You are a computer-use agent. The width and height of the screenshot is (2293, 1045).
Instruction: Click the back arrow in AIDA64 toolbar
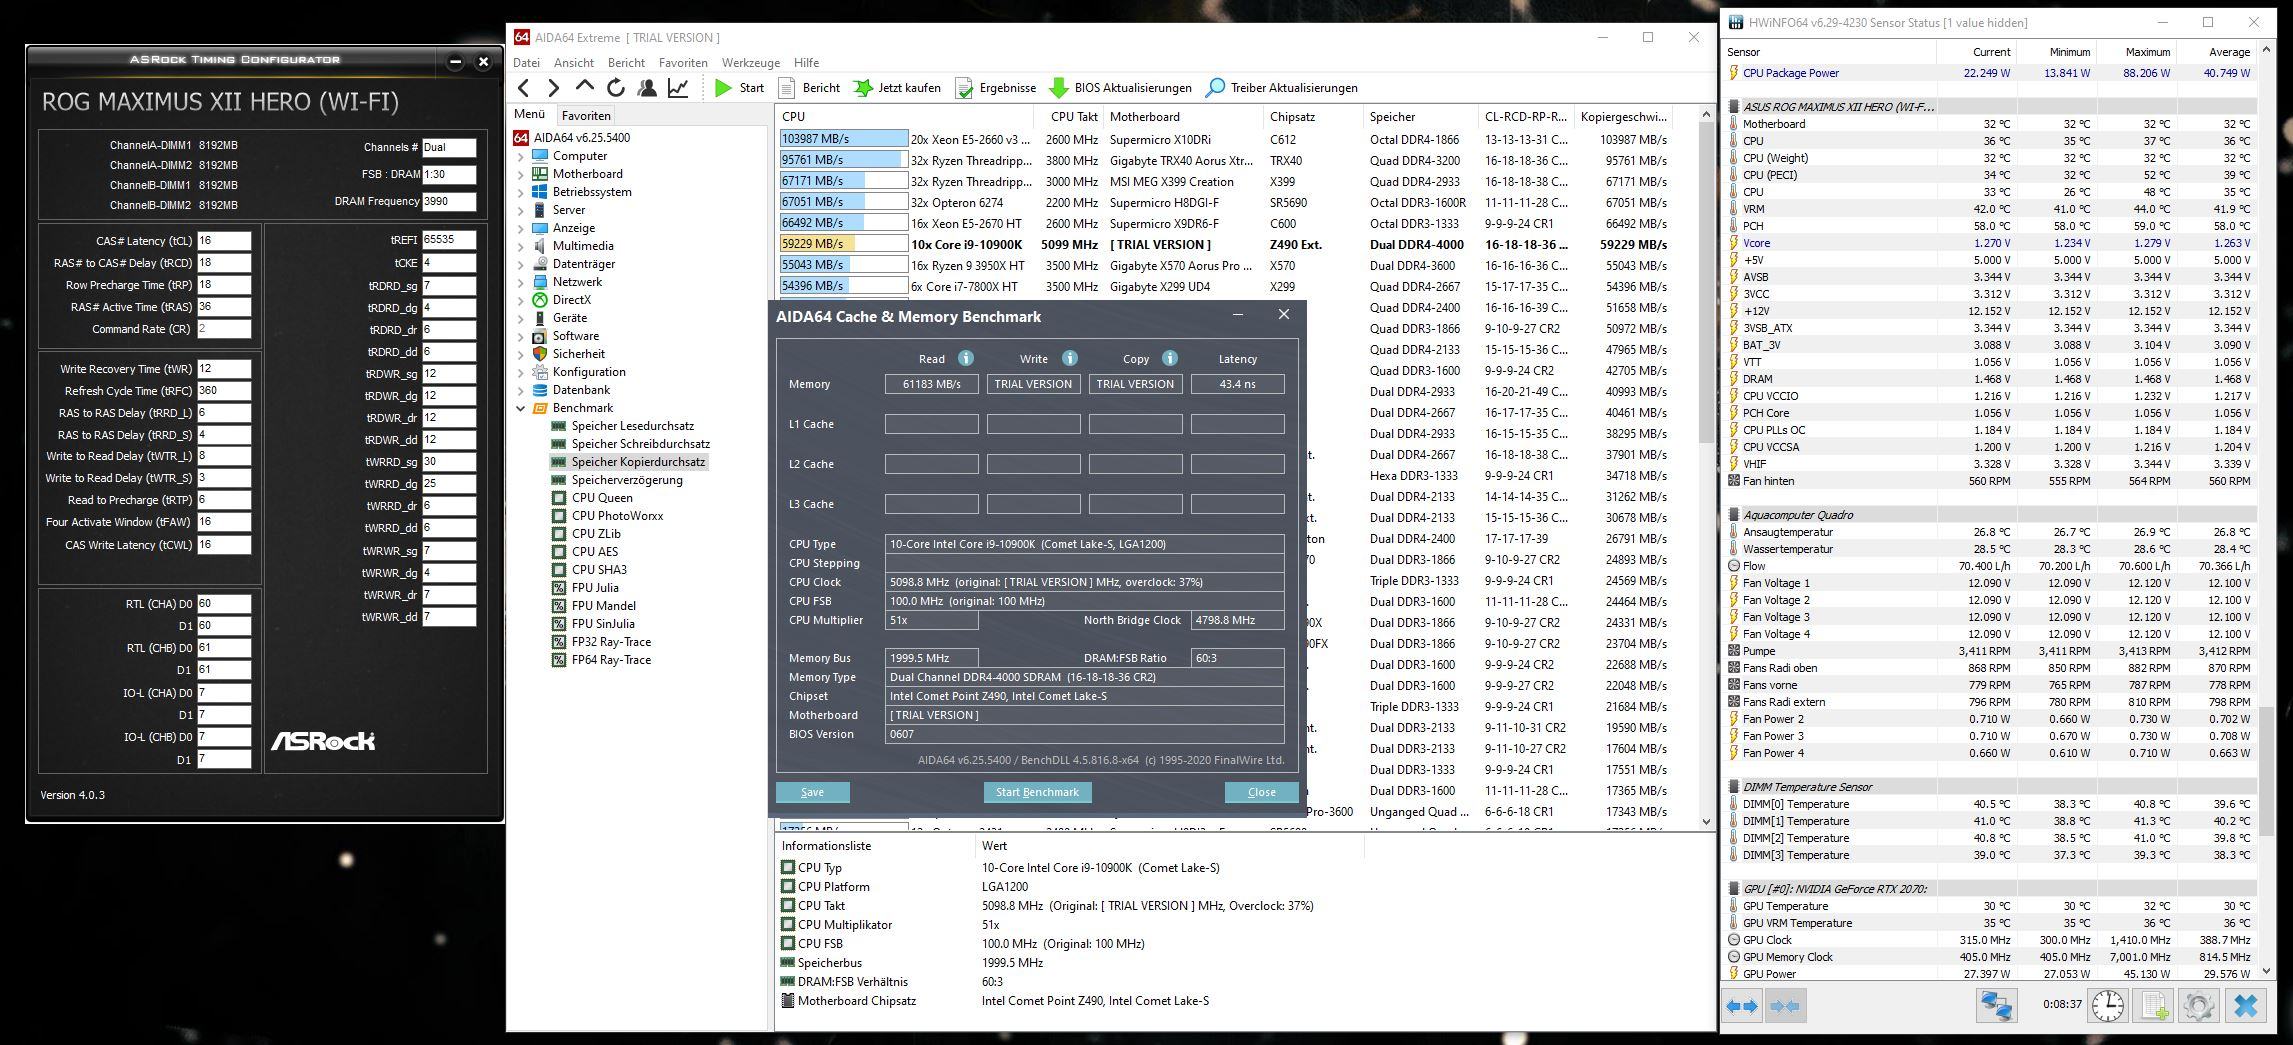tap(524, 88)
